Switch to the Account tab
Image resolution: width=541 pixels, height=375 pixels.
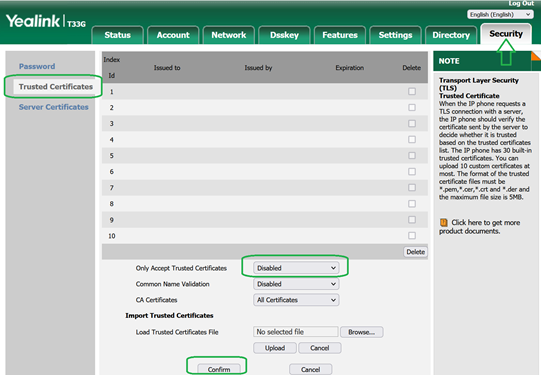point(173,35)
